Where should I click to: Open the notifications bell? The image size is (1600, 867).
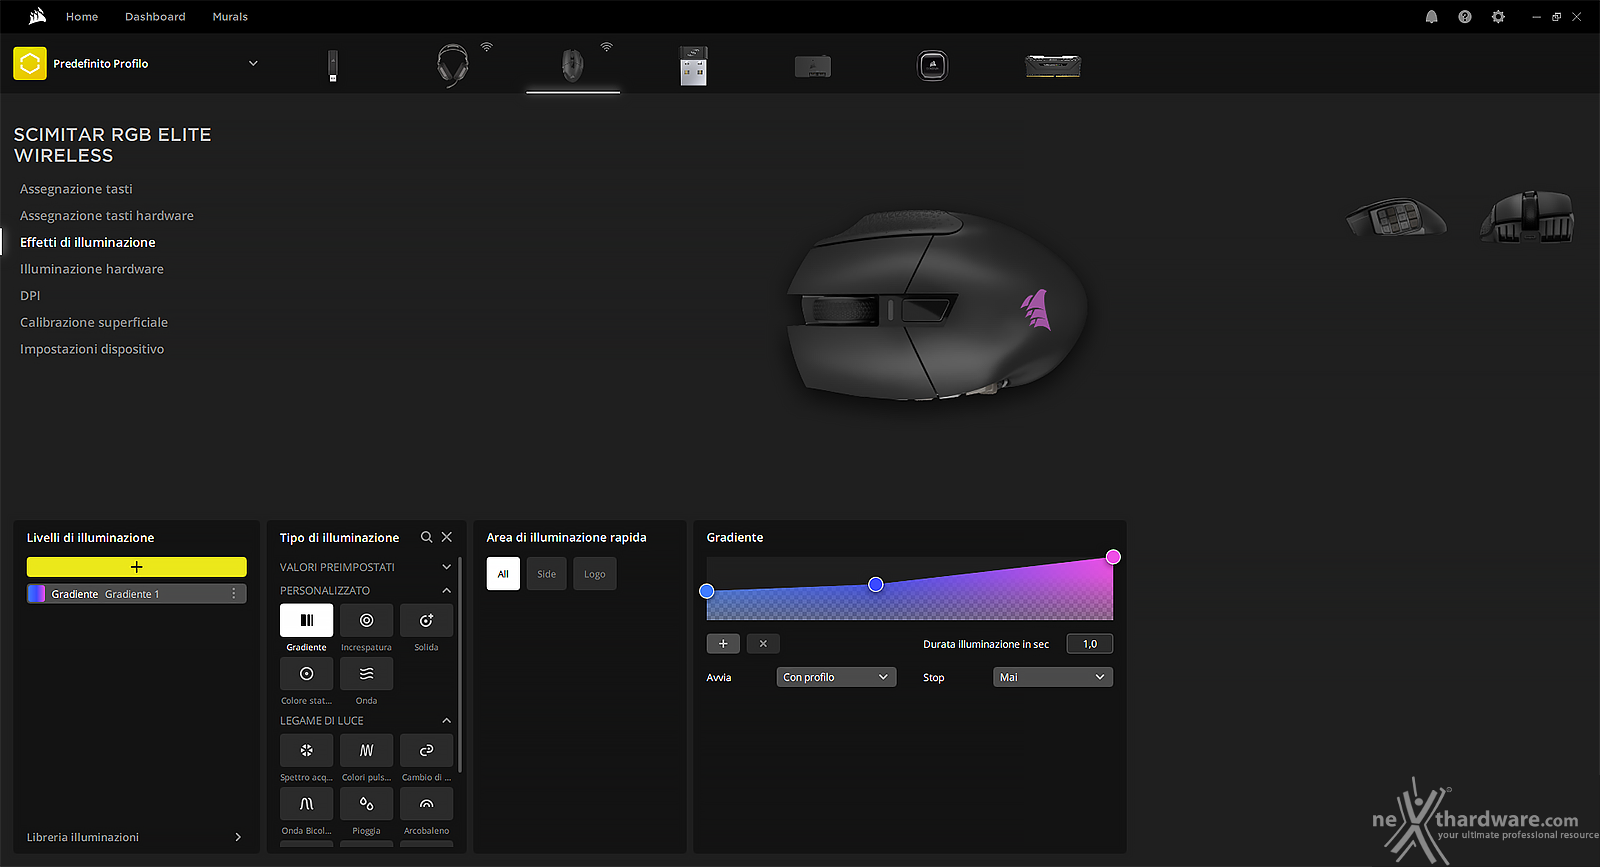1431,17
